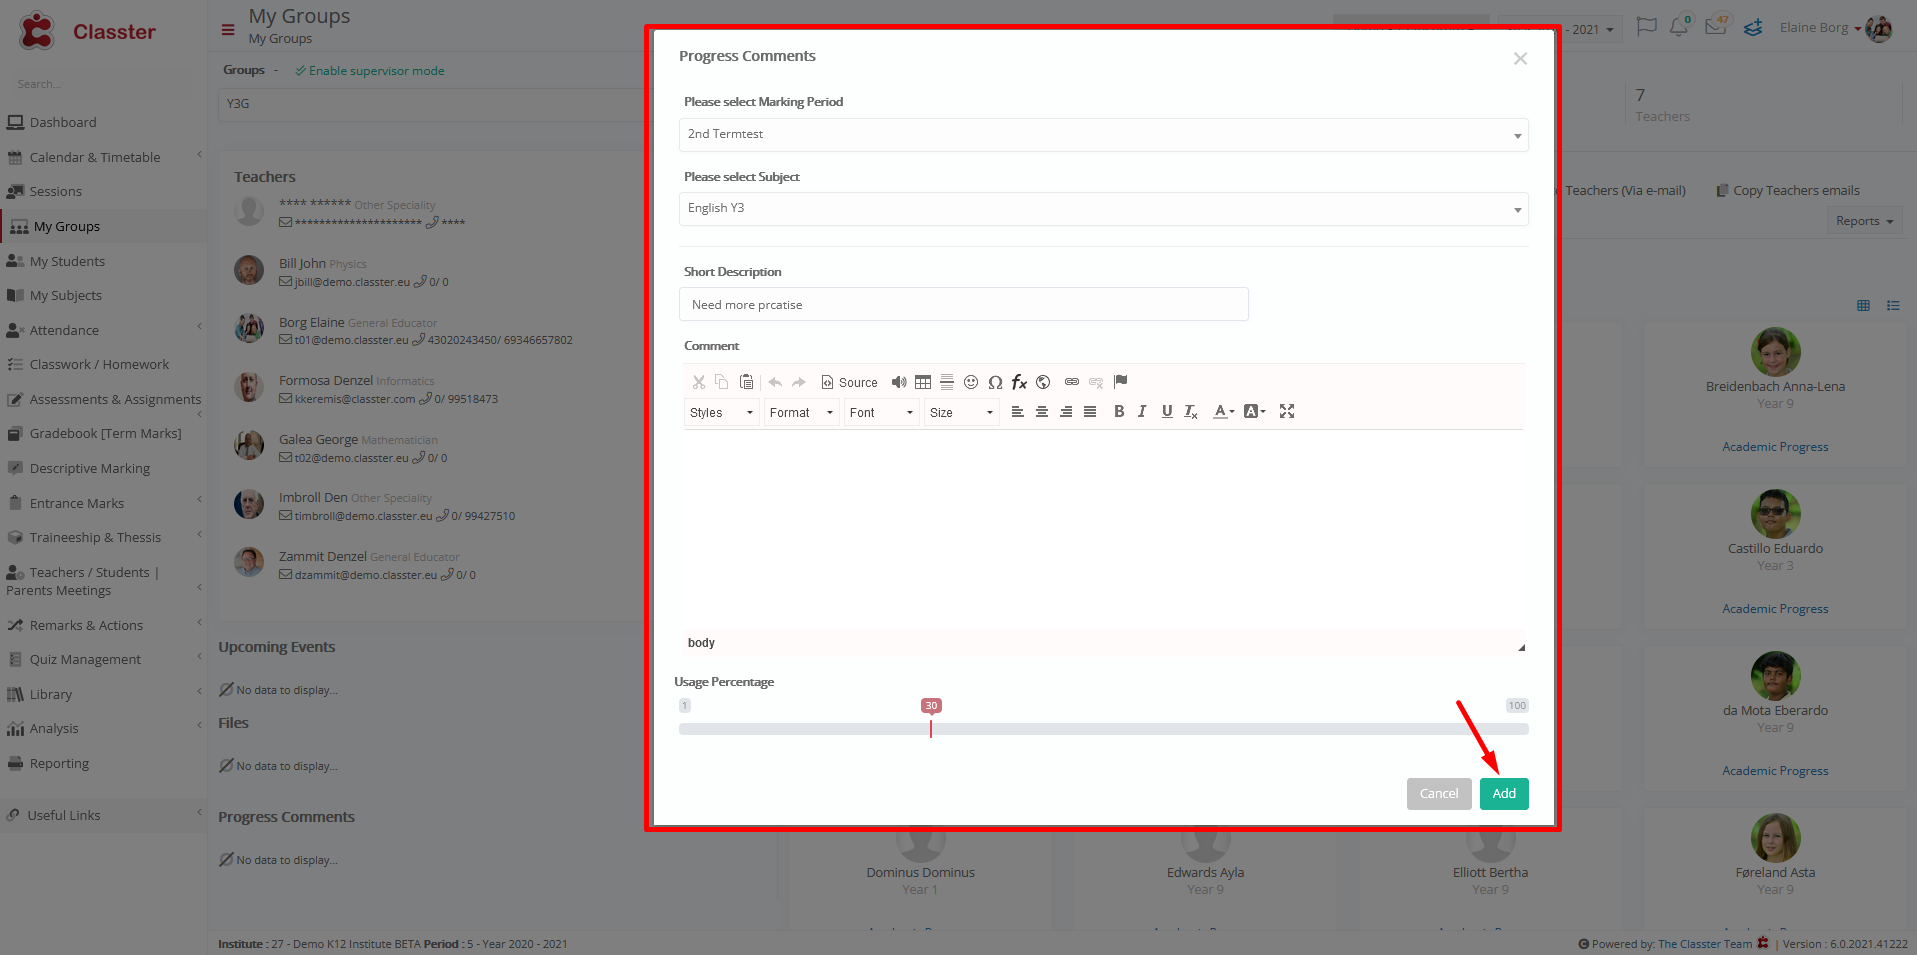Click the Unlink icon in the editor
The width and height of the screenshot is (1917, 955).
[1096, 382]
